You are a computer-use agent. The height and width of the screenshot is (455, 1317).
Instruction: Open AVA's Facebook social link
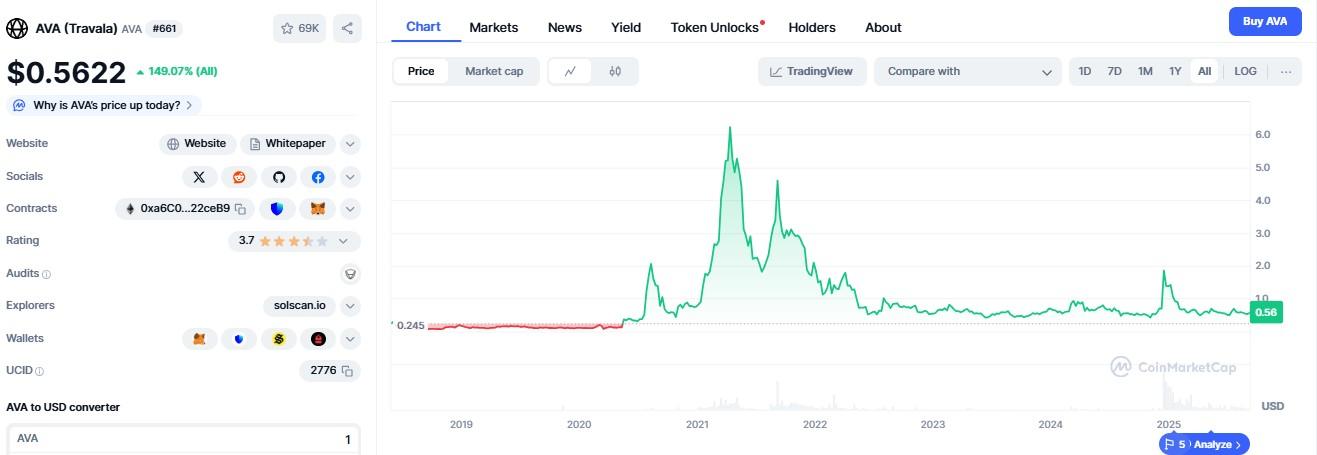pos(318,177)
